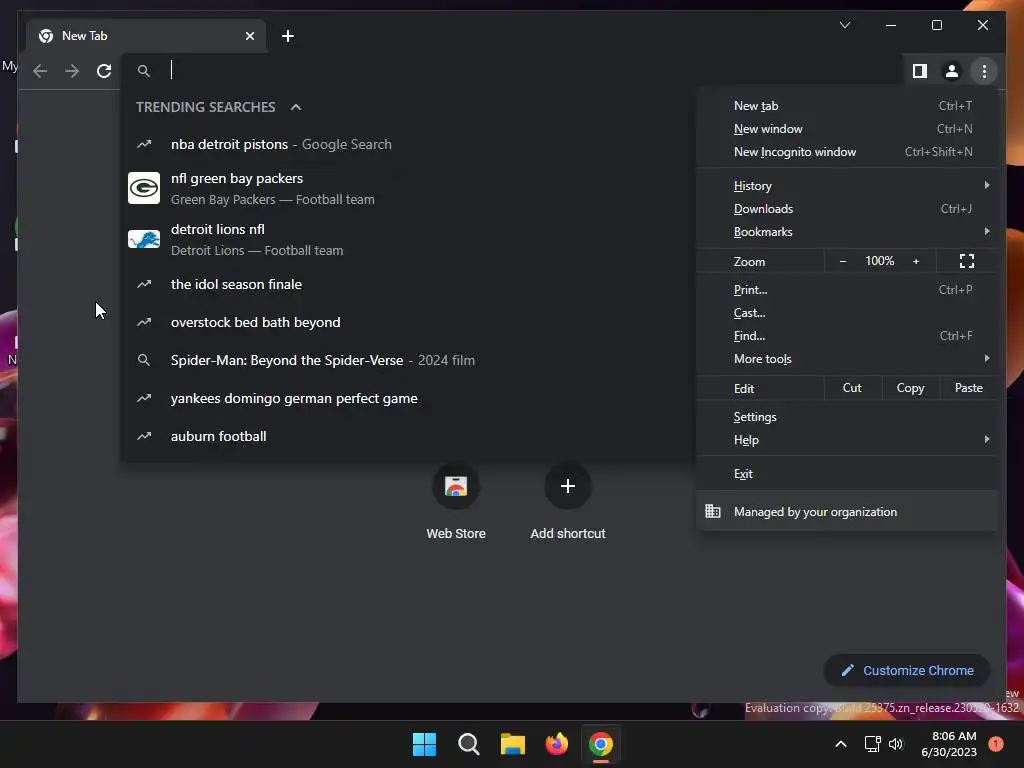Click the network icon in system tray
Viewport: 1024px width, 768px height.
coord(872,744)
